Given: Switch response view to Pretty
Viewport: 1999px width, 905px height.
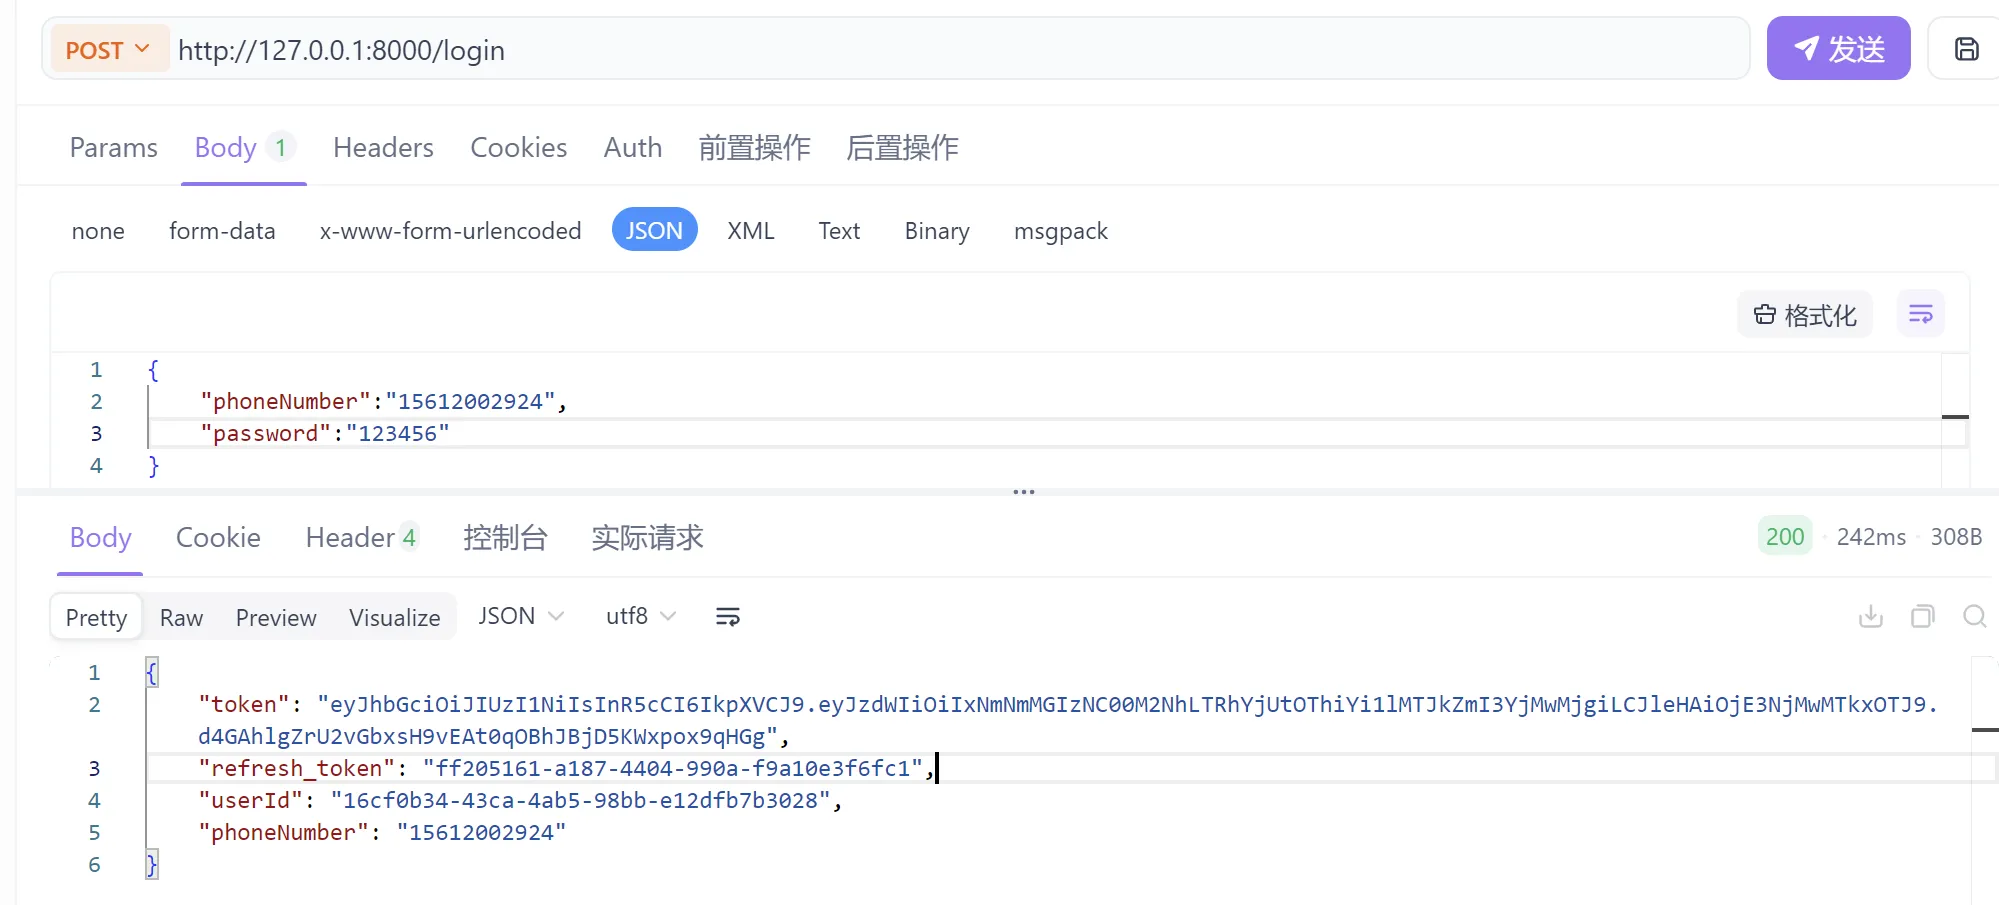Looking at the screenshot, I should tap(96, 617).
